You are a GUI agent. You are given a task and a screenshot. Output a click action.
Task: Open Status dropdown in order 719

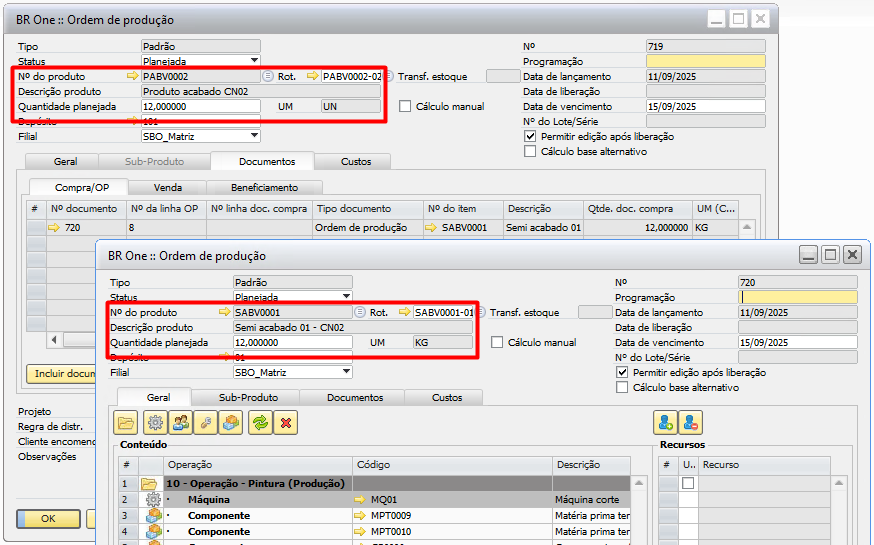[x=254, y=61]
